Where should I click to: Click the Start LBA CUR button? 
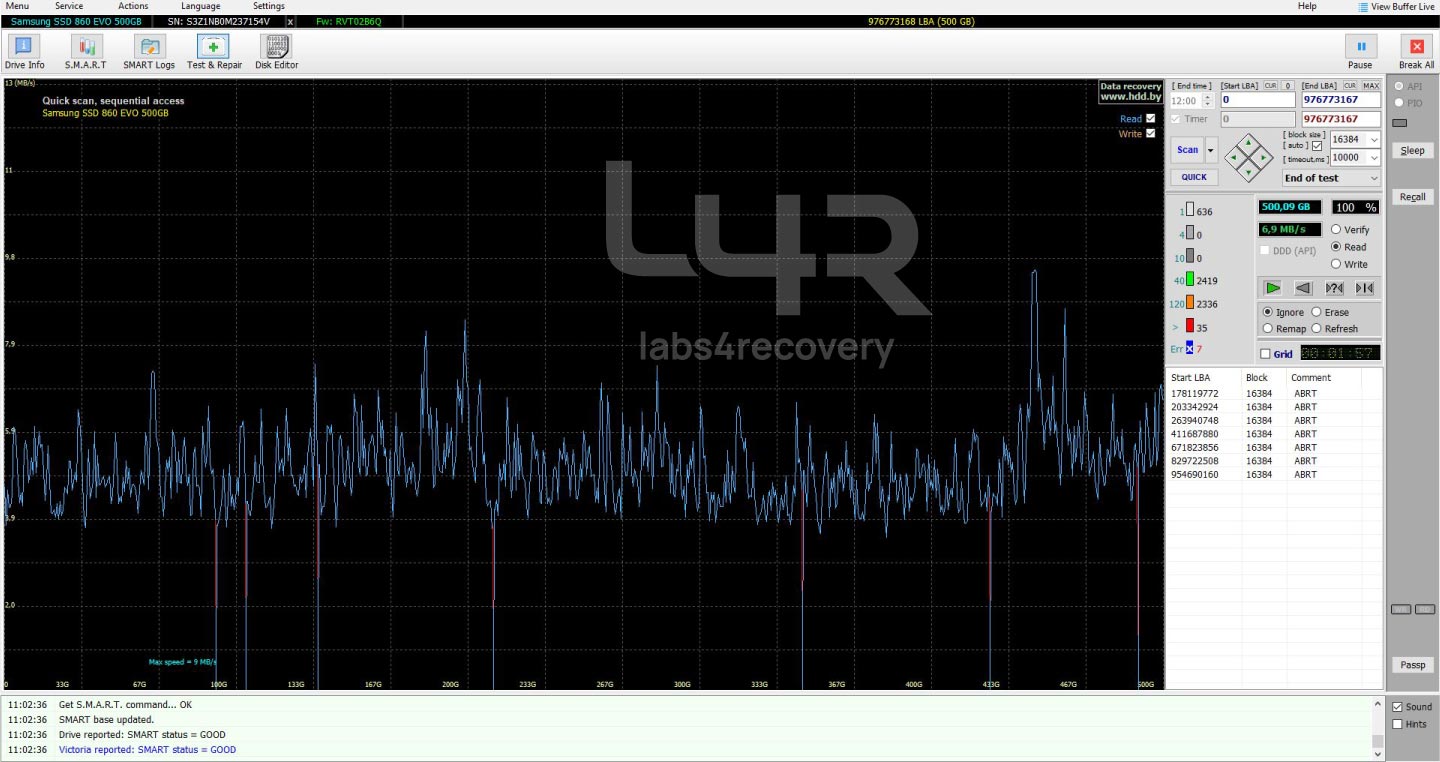tap(1270, 86)
